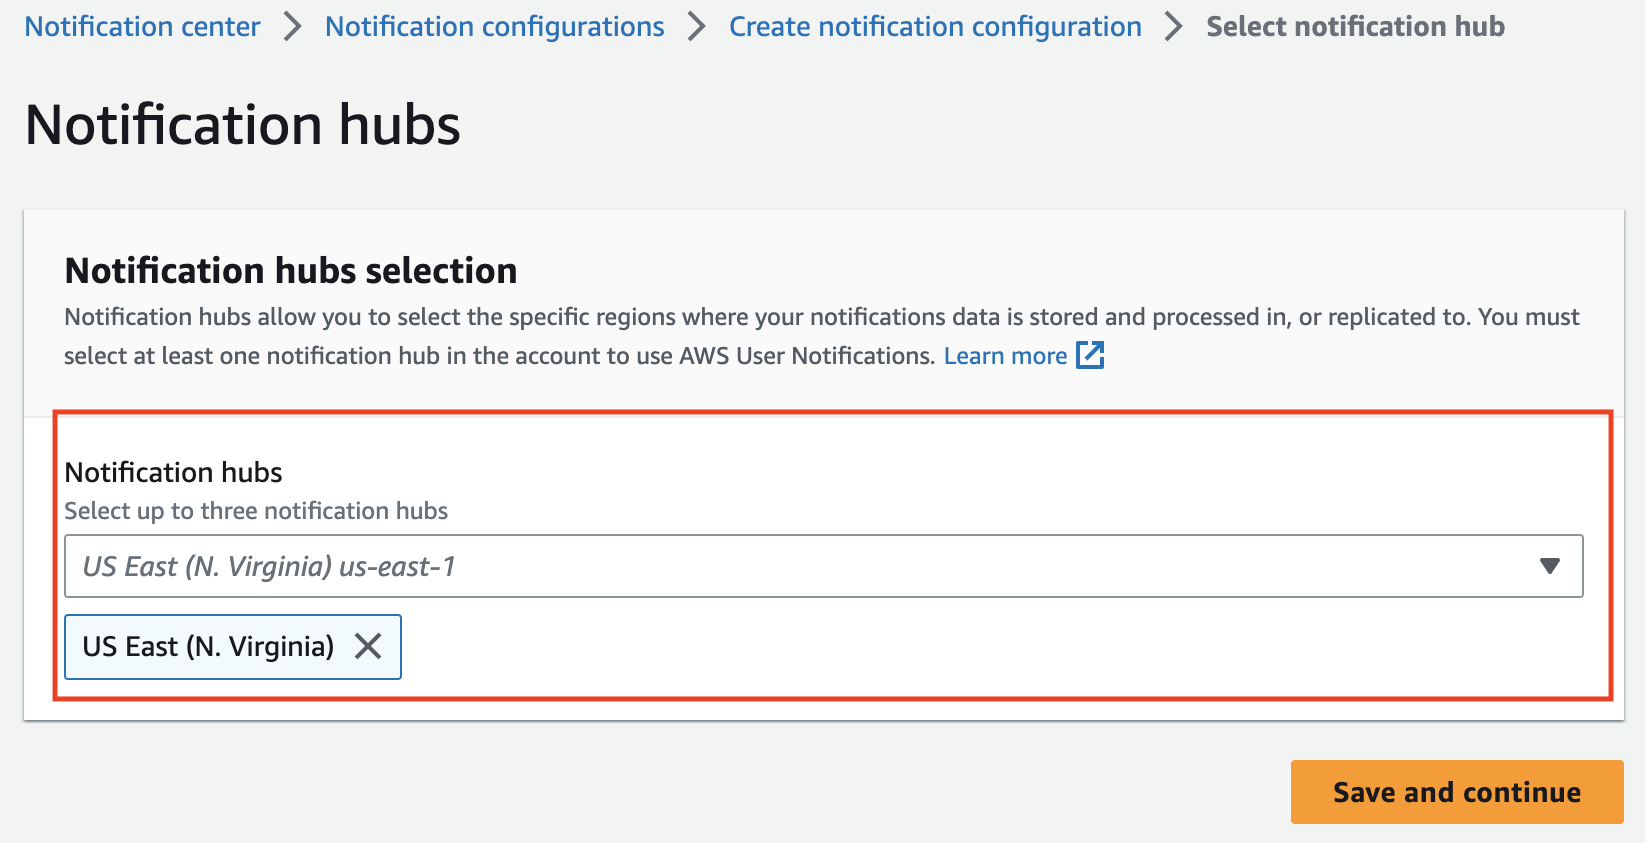Viewport: 1645px width, 843px height.
Task: Click the Notification hubs selection heading
Action: click(291, 271)
